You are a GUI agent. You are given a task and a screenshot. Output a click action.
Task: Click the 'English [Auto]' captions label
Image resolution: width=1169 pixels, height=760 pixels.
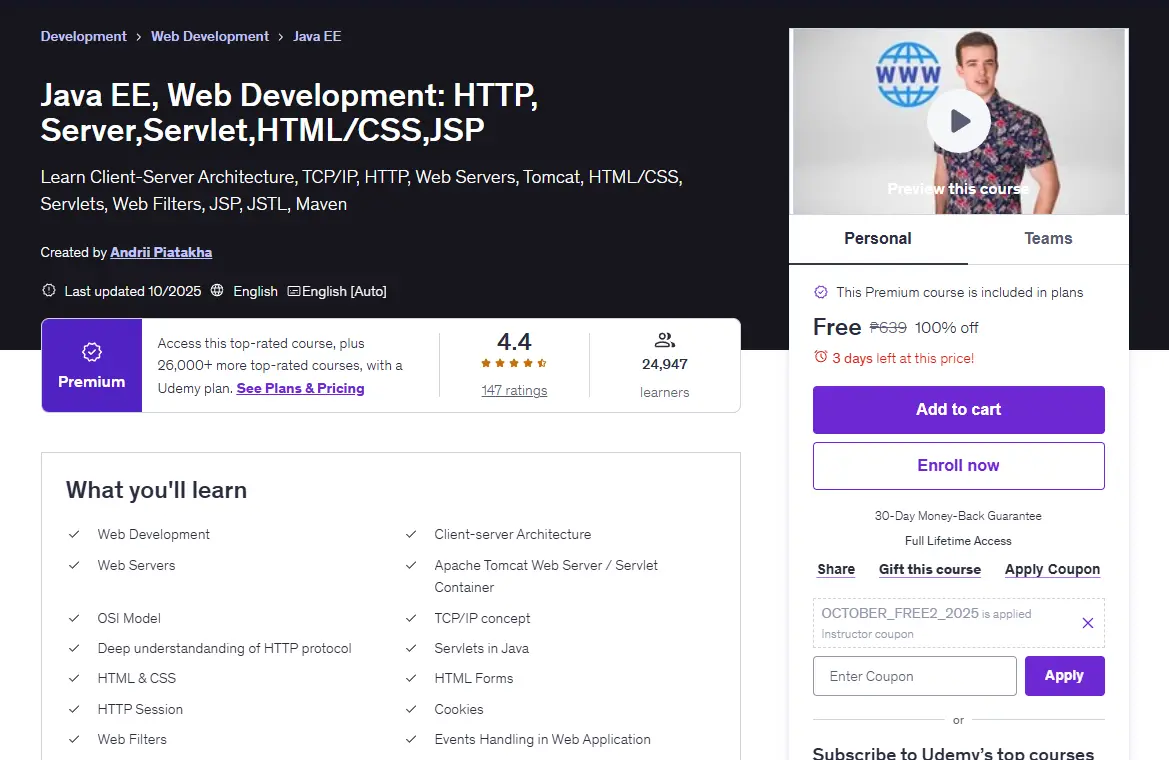click(344, 291)
